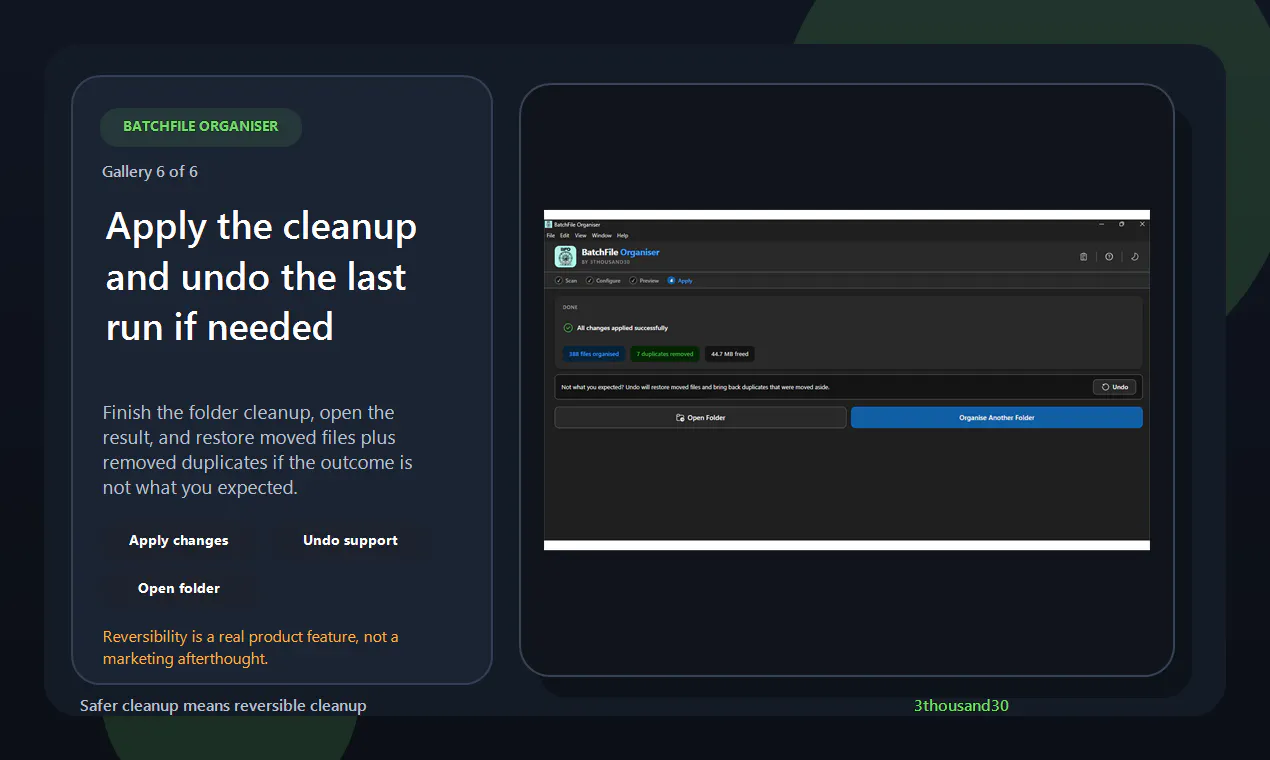
Task: Click the app screenshot thumbnail
Action: 847,380
